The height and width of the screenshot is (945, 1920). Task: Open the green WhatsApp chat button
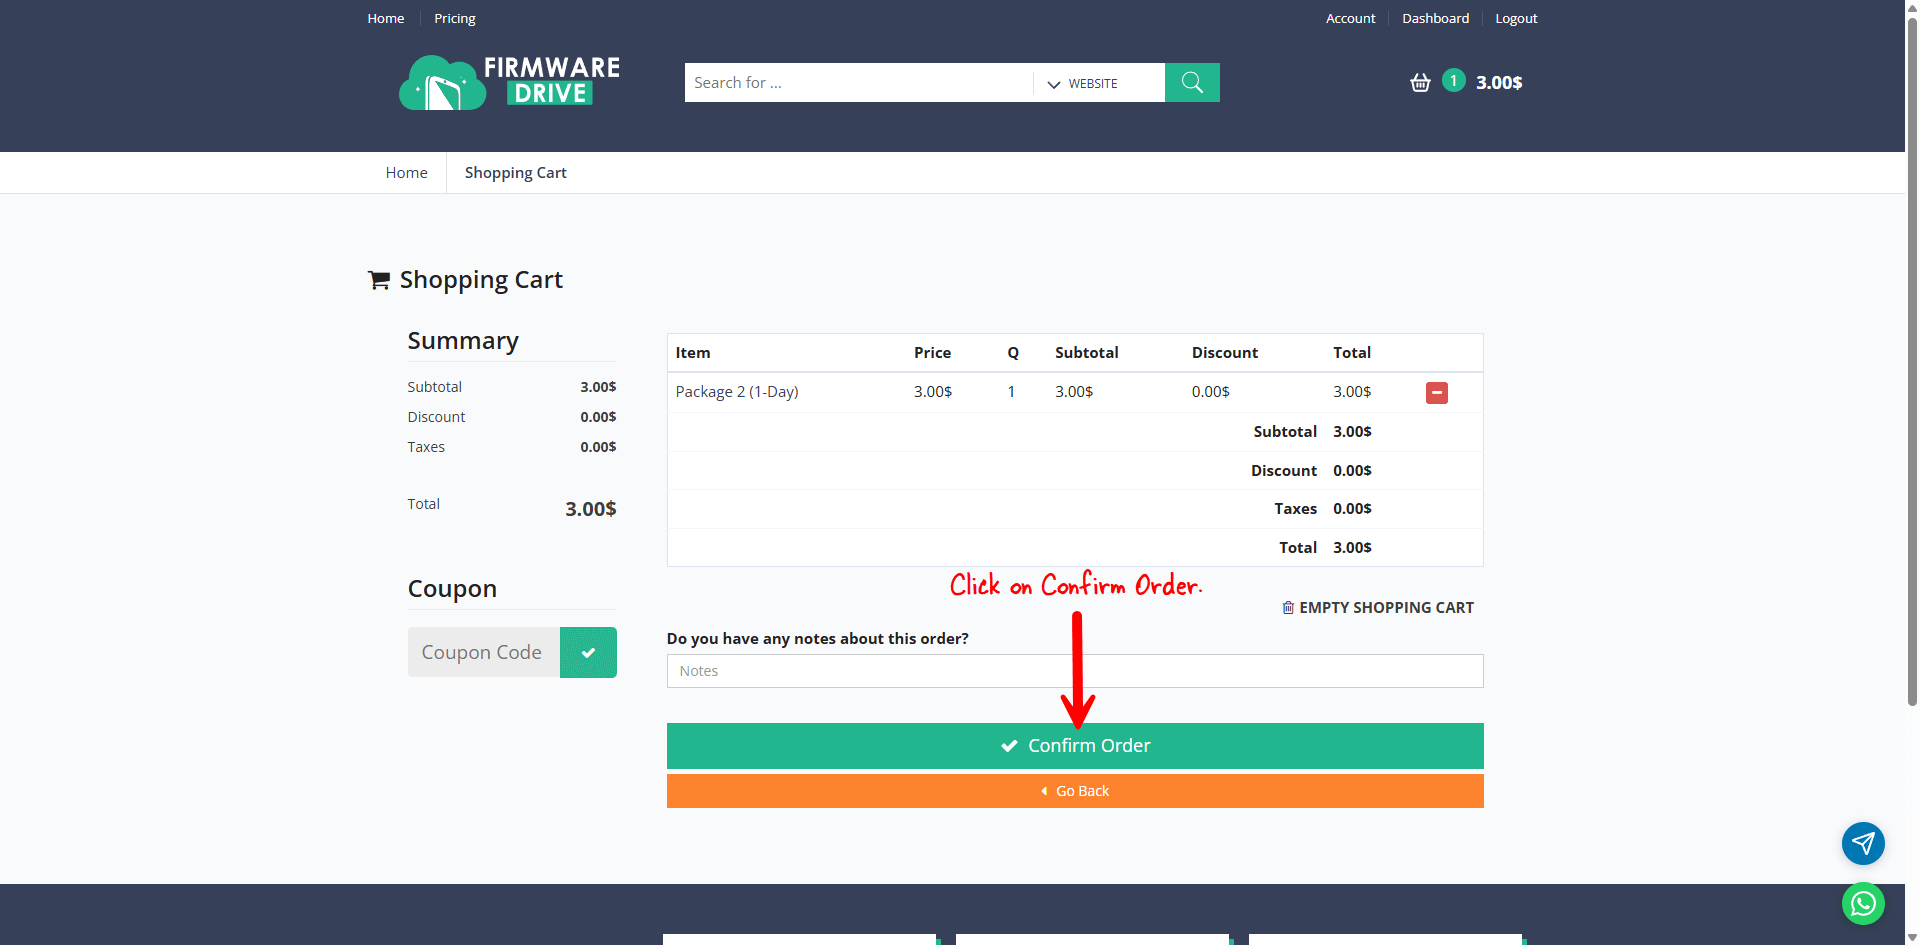pos(1863,904)
